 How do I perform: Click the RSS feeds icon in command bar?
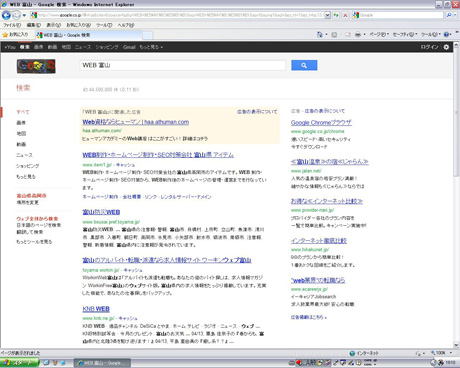pos(334,34)
